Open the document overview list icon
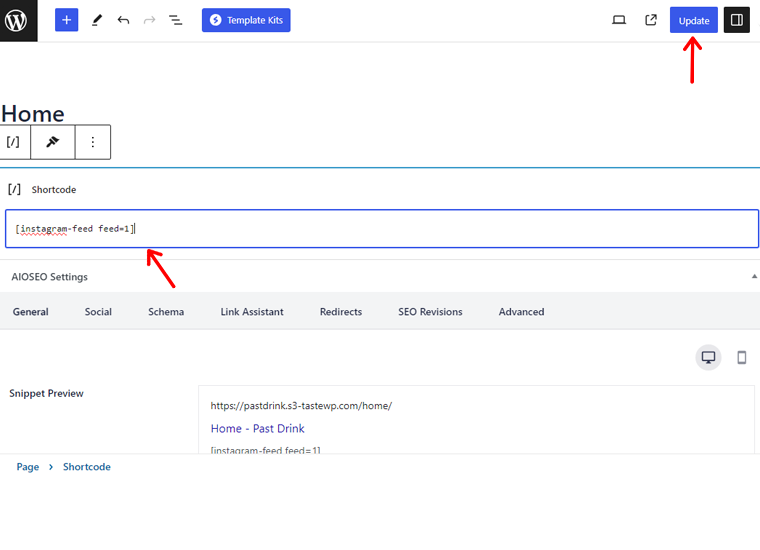The image size is (760, 550). 175,20
